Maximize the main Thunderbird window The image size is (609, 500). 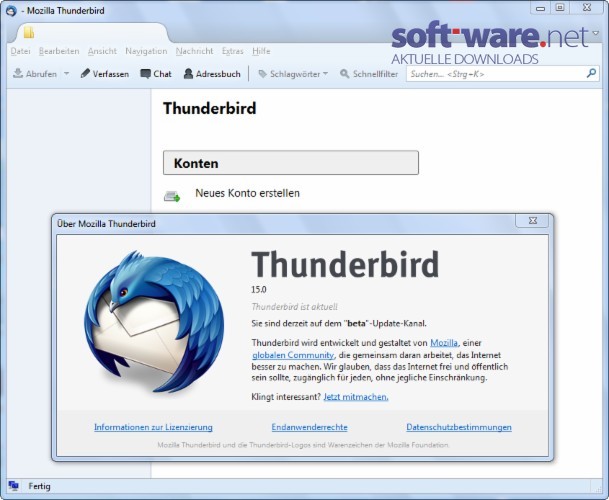(560, 7)
